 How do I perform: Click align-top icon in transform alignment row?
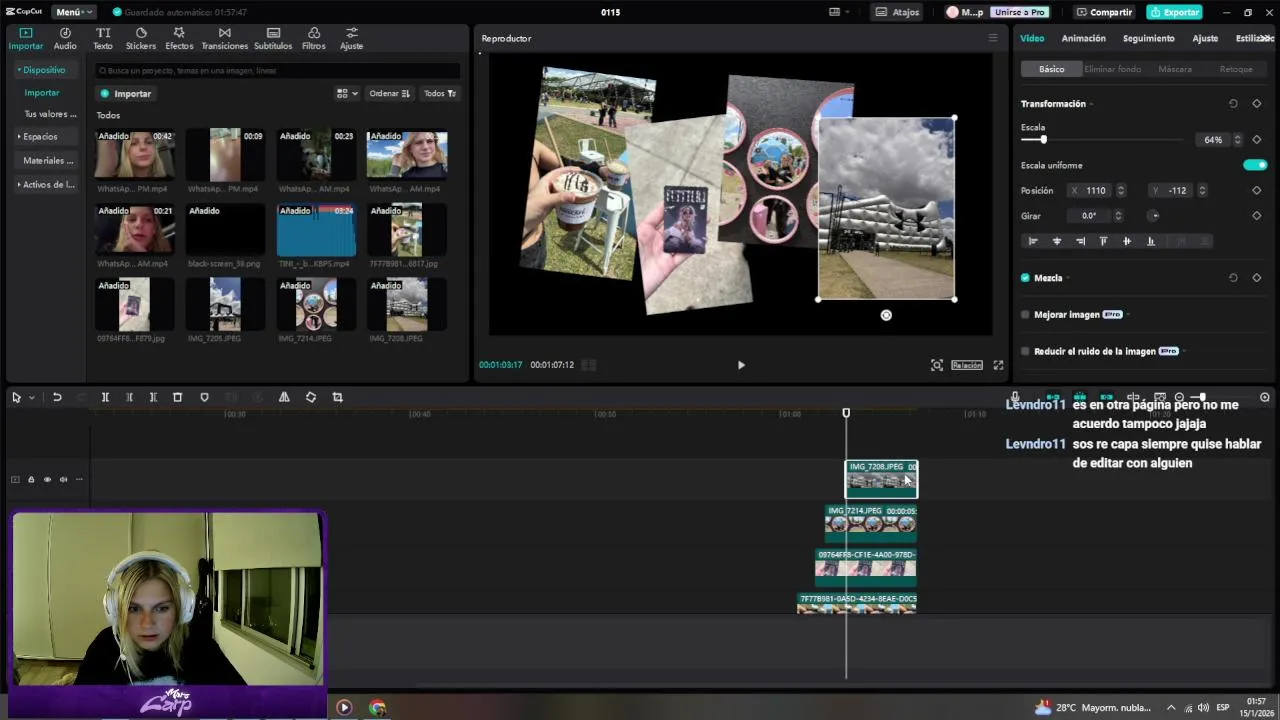click(x=1103, y=241)
